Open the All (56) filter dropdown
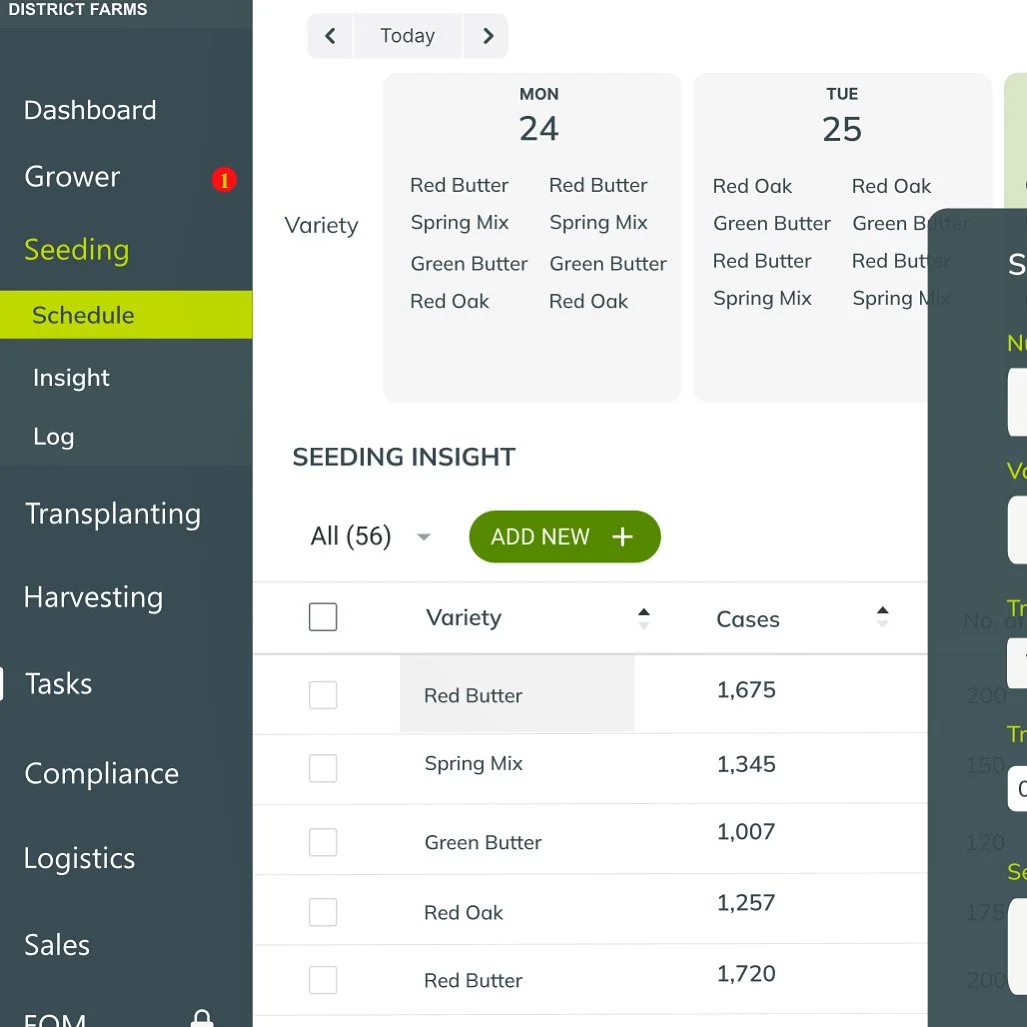Screen dimensions: 1027x1027 point(370,536)
